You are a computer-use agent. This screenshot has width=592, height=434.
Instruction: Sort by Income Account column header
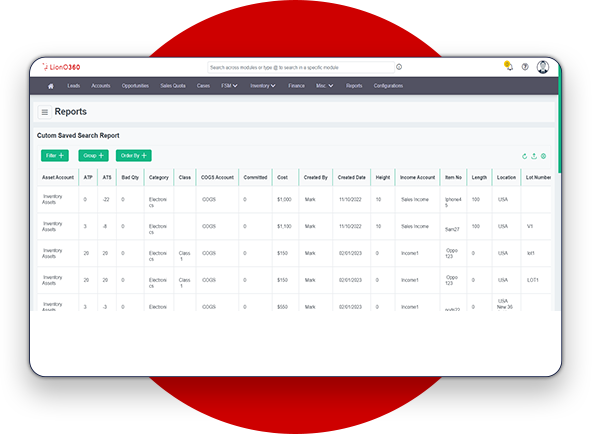click(x=418, y=177)
